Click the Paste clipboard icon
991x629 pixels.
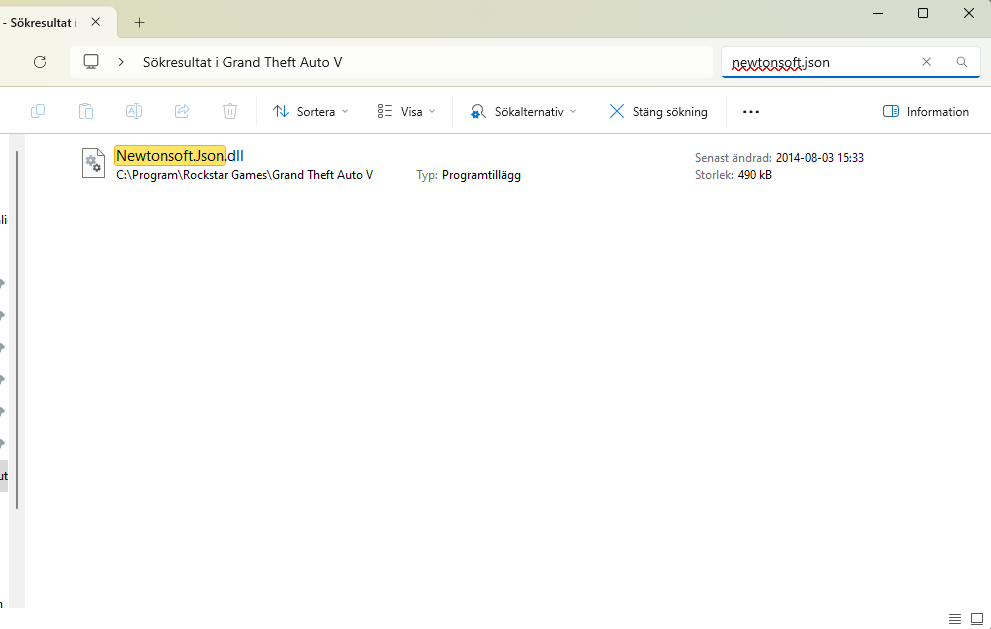click(86, 112)
